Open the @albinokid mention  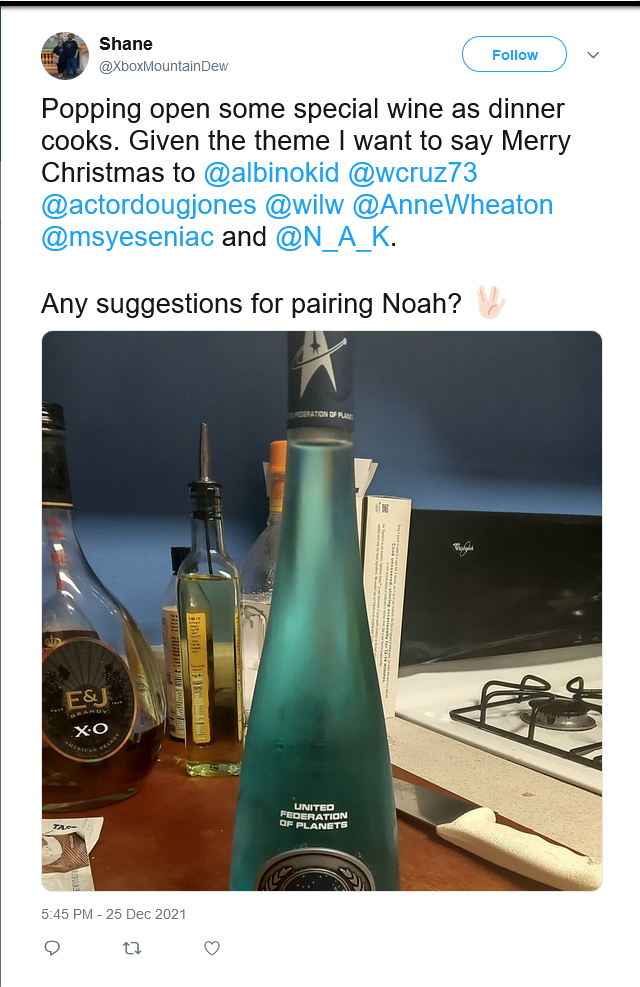click(x=271, y=172)
